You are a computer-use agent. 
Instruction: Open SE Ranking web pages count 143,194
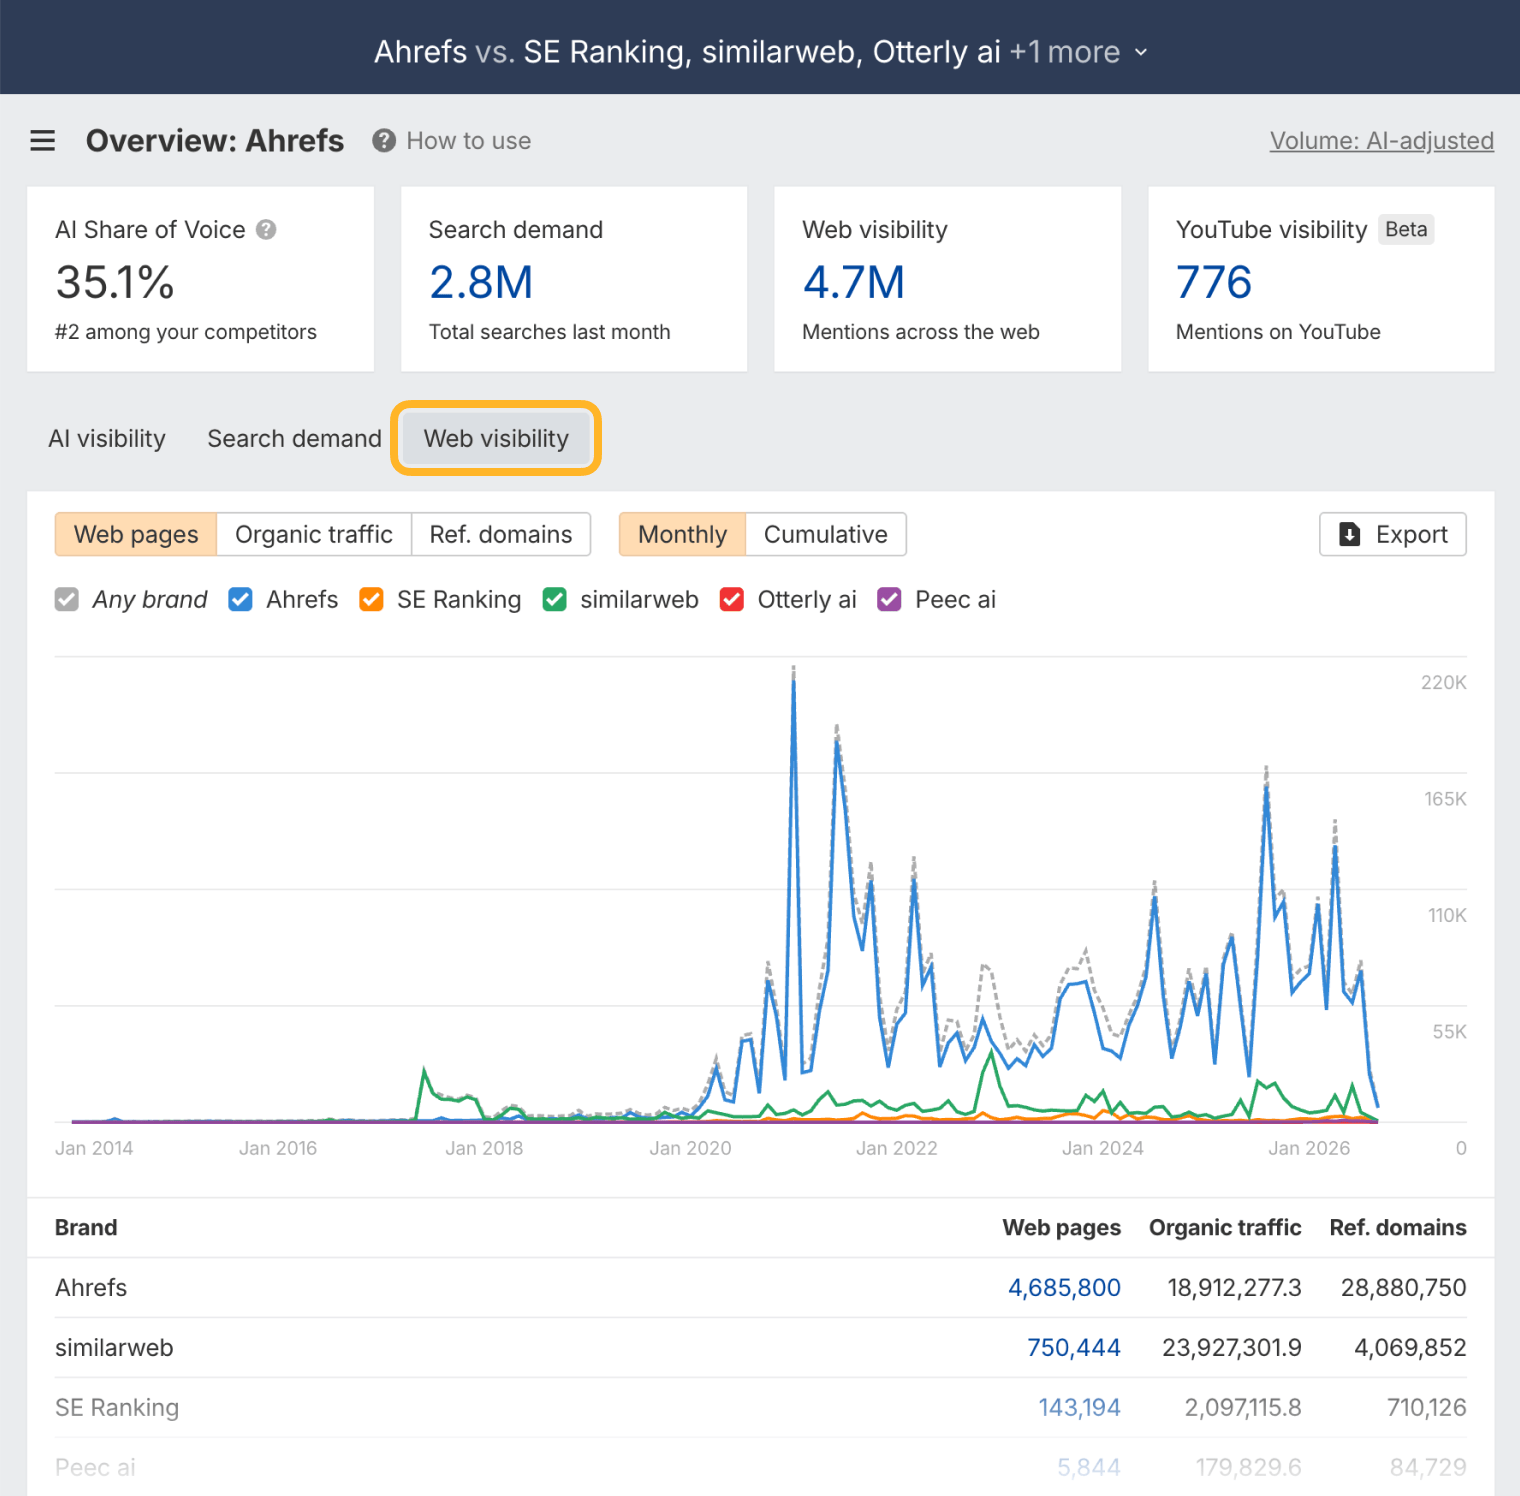(x=1079, y=1407)
